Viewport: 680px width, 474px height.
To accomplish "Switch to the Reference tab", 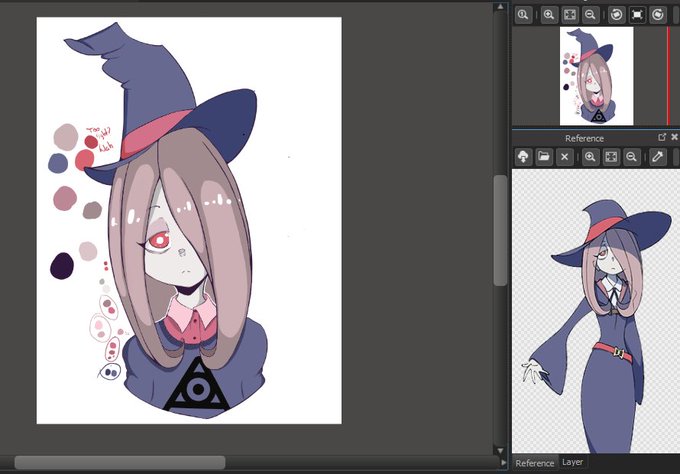I will coord(535,463).
